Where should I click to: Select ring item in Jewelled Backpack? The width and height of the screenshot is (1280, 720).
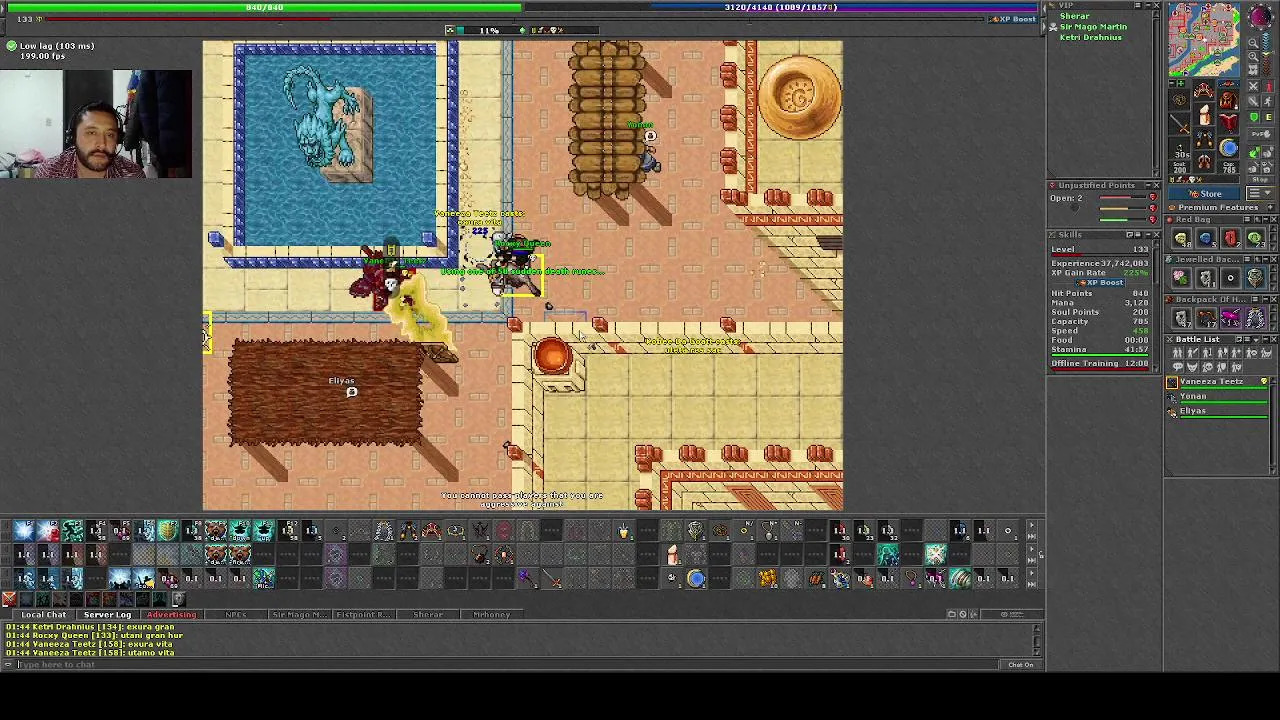pyautogui.click(x=1230, y=277)
